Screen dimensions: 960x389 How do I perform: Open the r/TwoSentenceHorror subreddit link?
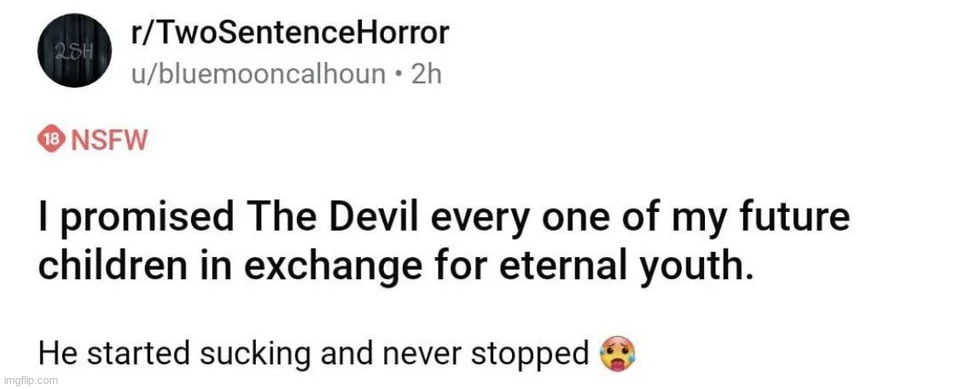pos(290,34)
